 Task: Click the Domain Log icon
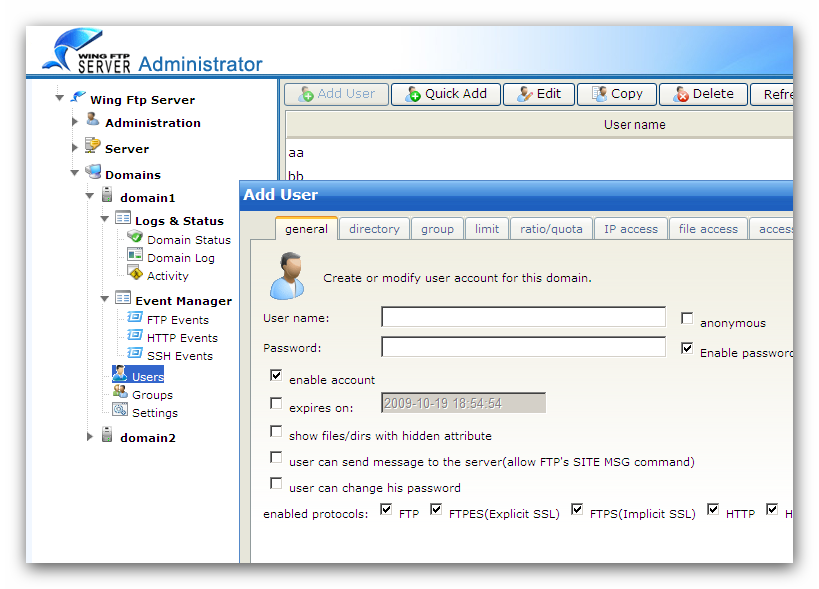[x=135, y=255]
